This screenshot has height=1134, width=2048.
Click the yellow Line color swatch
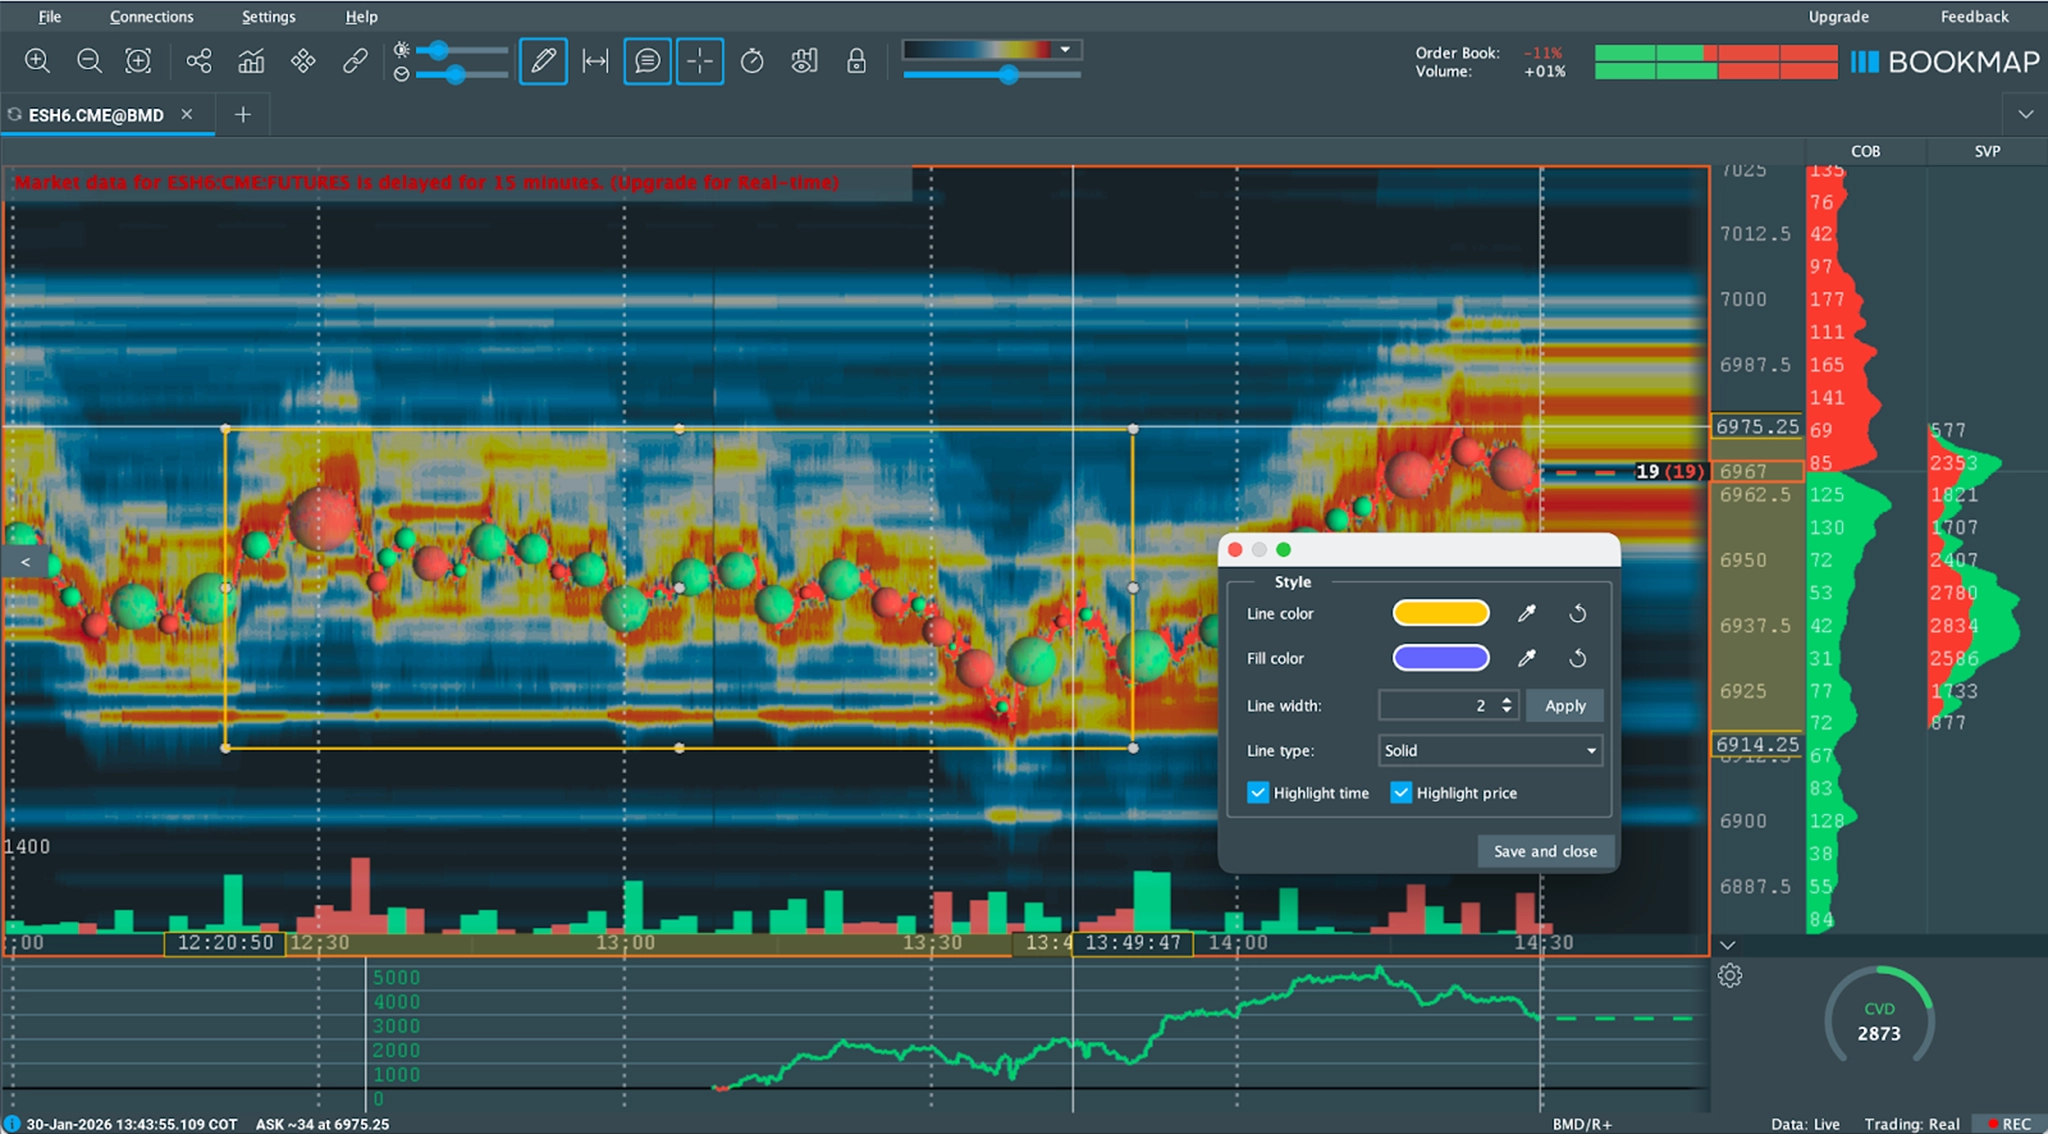(1440, 612)
